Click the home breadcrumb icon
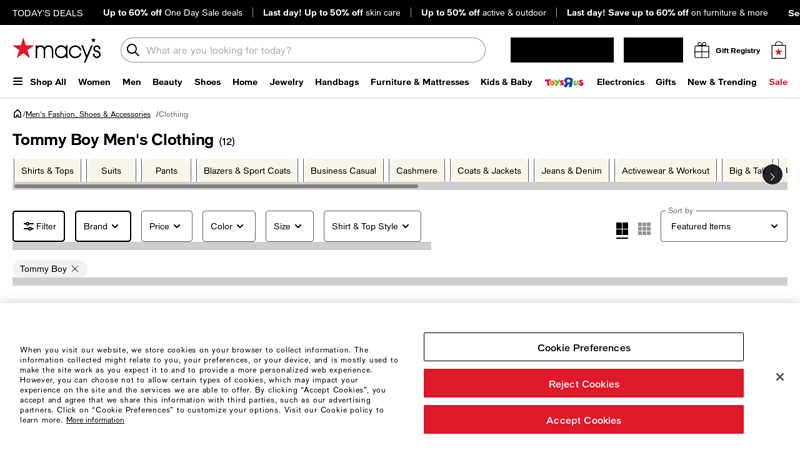Screen dimensions: 800x450 point(17,114)
